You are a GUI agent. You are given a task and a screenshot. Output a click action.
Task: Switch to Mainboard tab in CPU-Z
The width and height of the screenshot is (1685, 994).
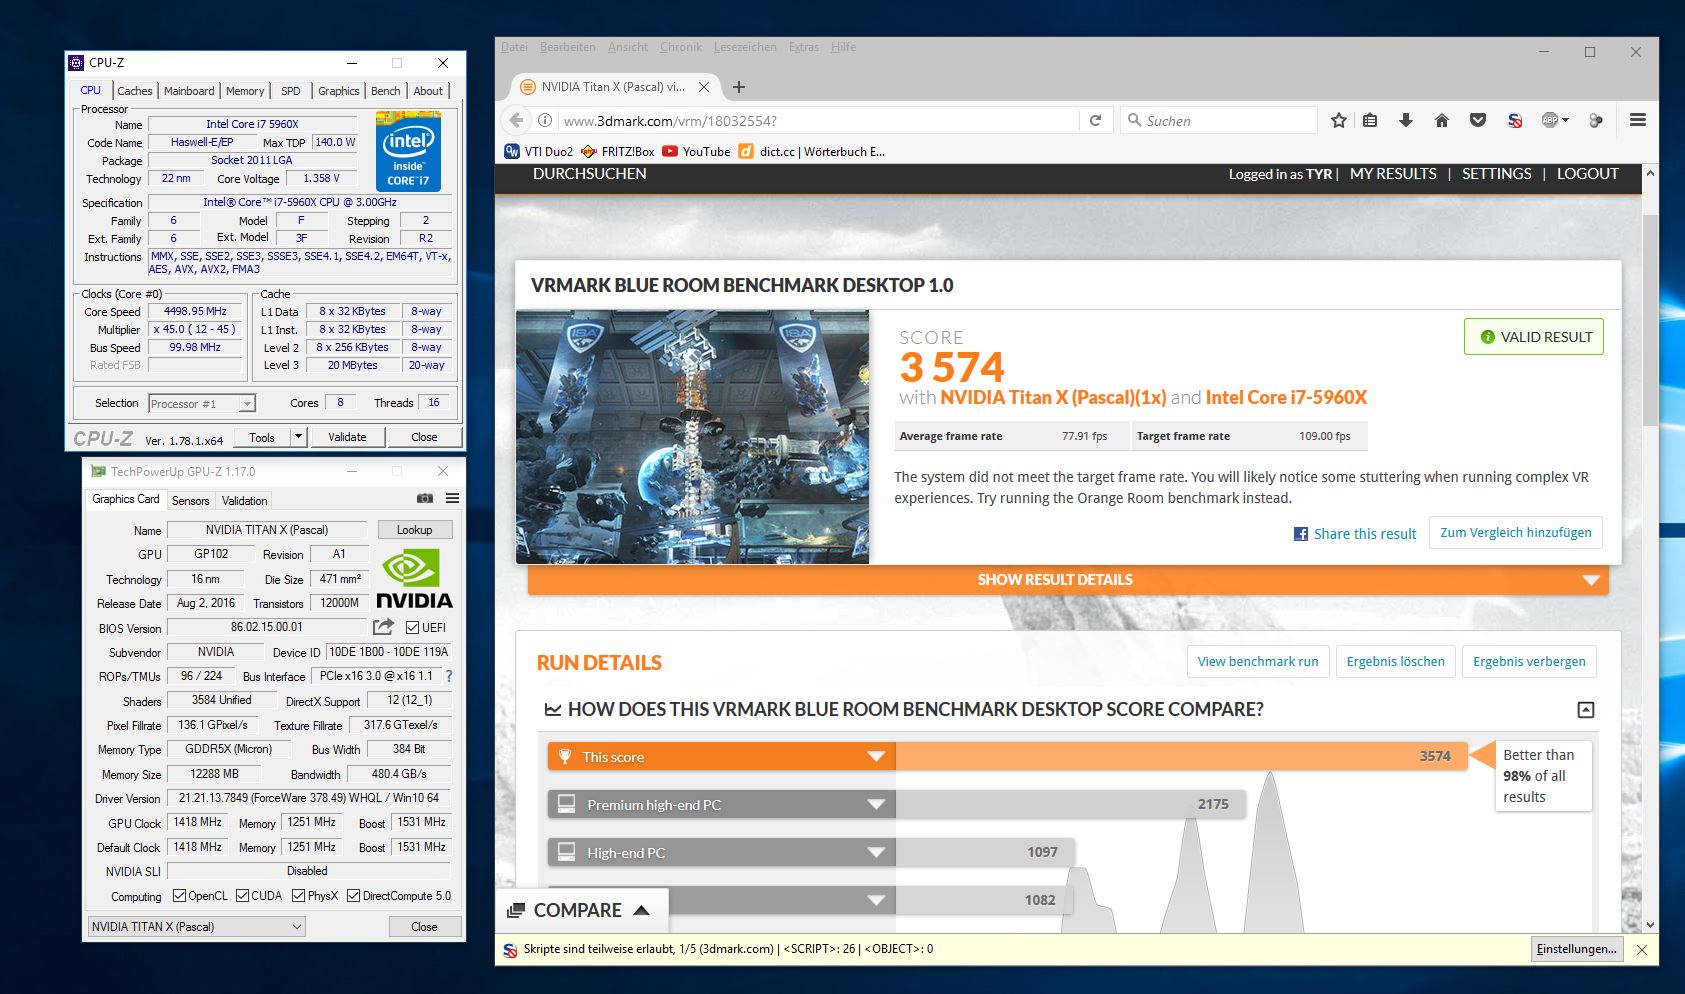[189, 91]
